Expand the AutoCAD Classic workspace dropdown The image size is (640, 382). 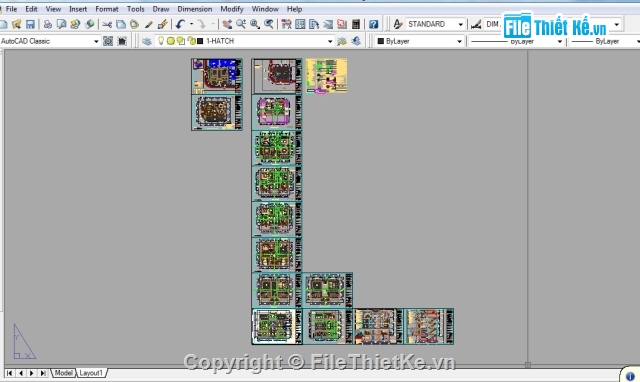pyautogui.click(x=50, y=41)
